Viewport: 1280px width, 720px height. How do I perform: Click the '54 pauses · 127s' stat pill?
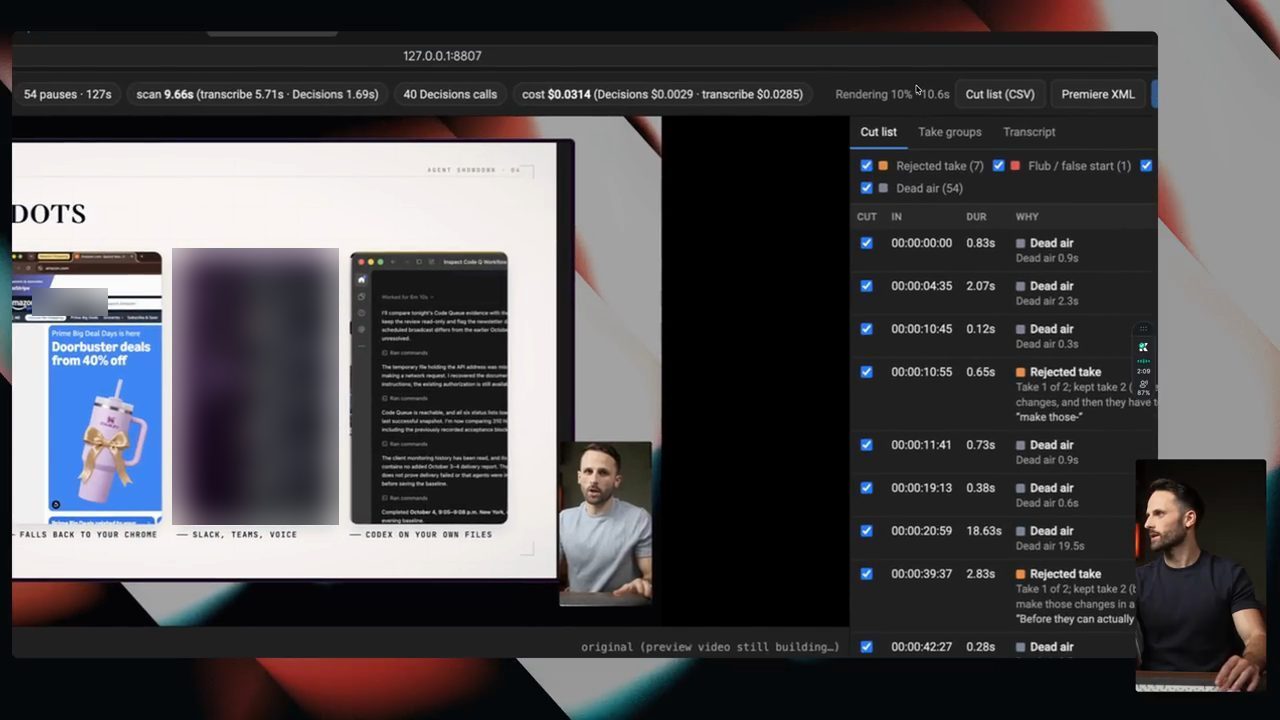pos(68,94)
